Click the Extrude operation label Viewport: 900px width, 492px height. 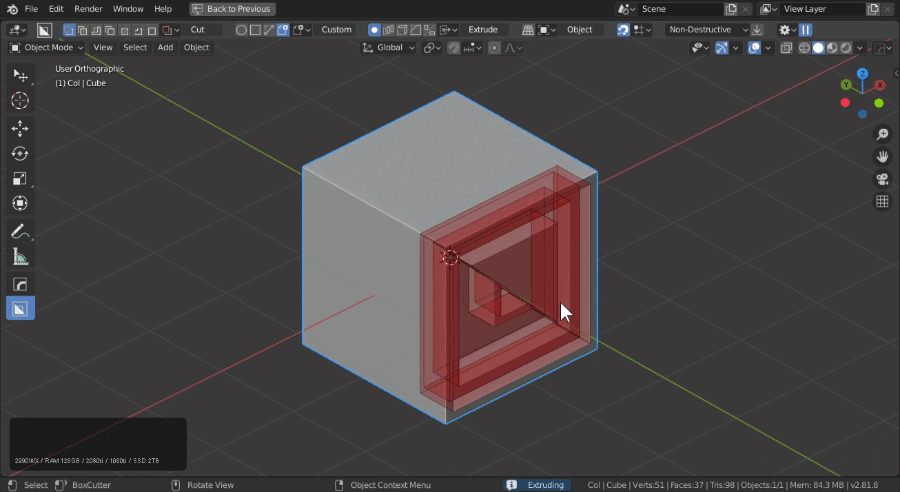[483, 30]
